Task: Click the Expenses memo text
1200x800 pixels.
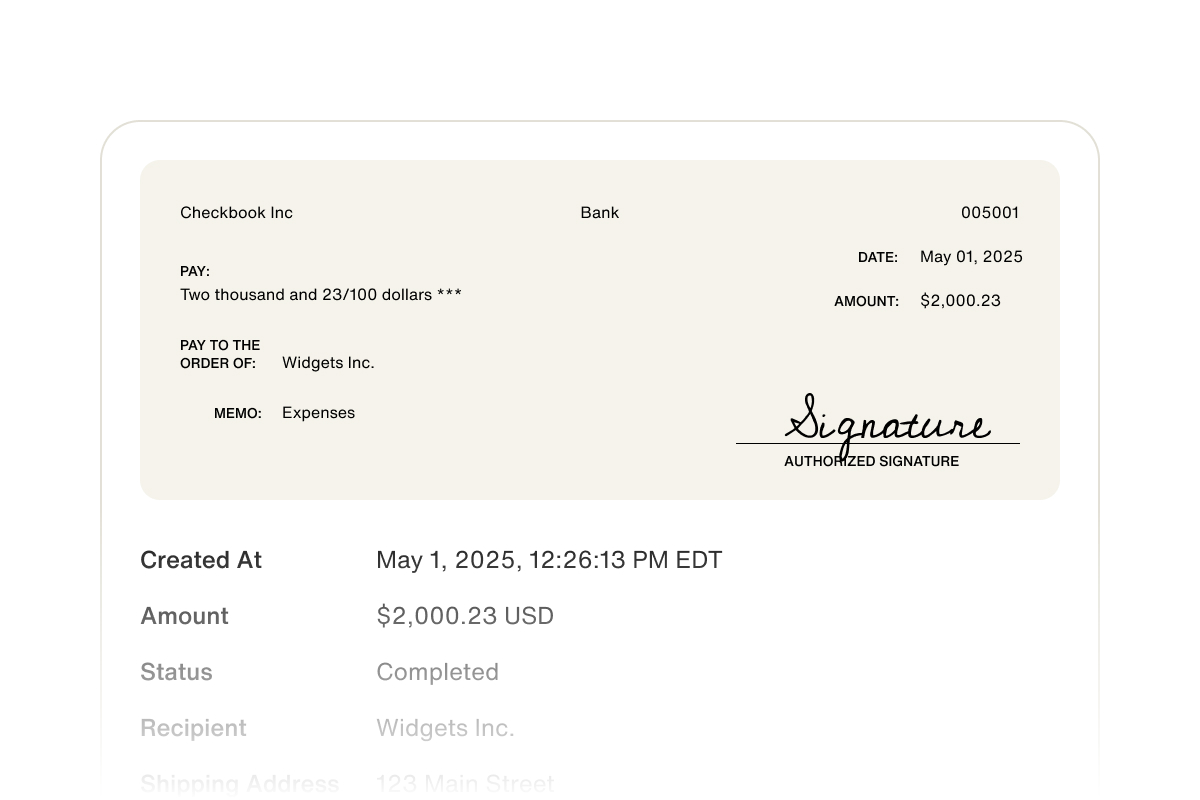Action: (x=318, y=413)
